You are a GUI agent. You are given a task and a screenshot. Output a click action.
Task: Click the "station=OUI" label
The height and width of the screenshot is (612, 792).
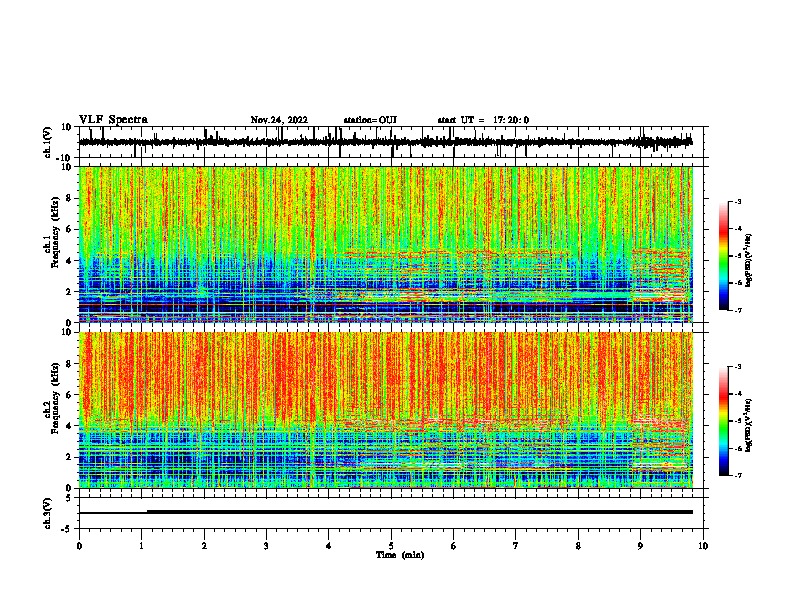[x=370, y=120]
